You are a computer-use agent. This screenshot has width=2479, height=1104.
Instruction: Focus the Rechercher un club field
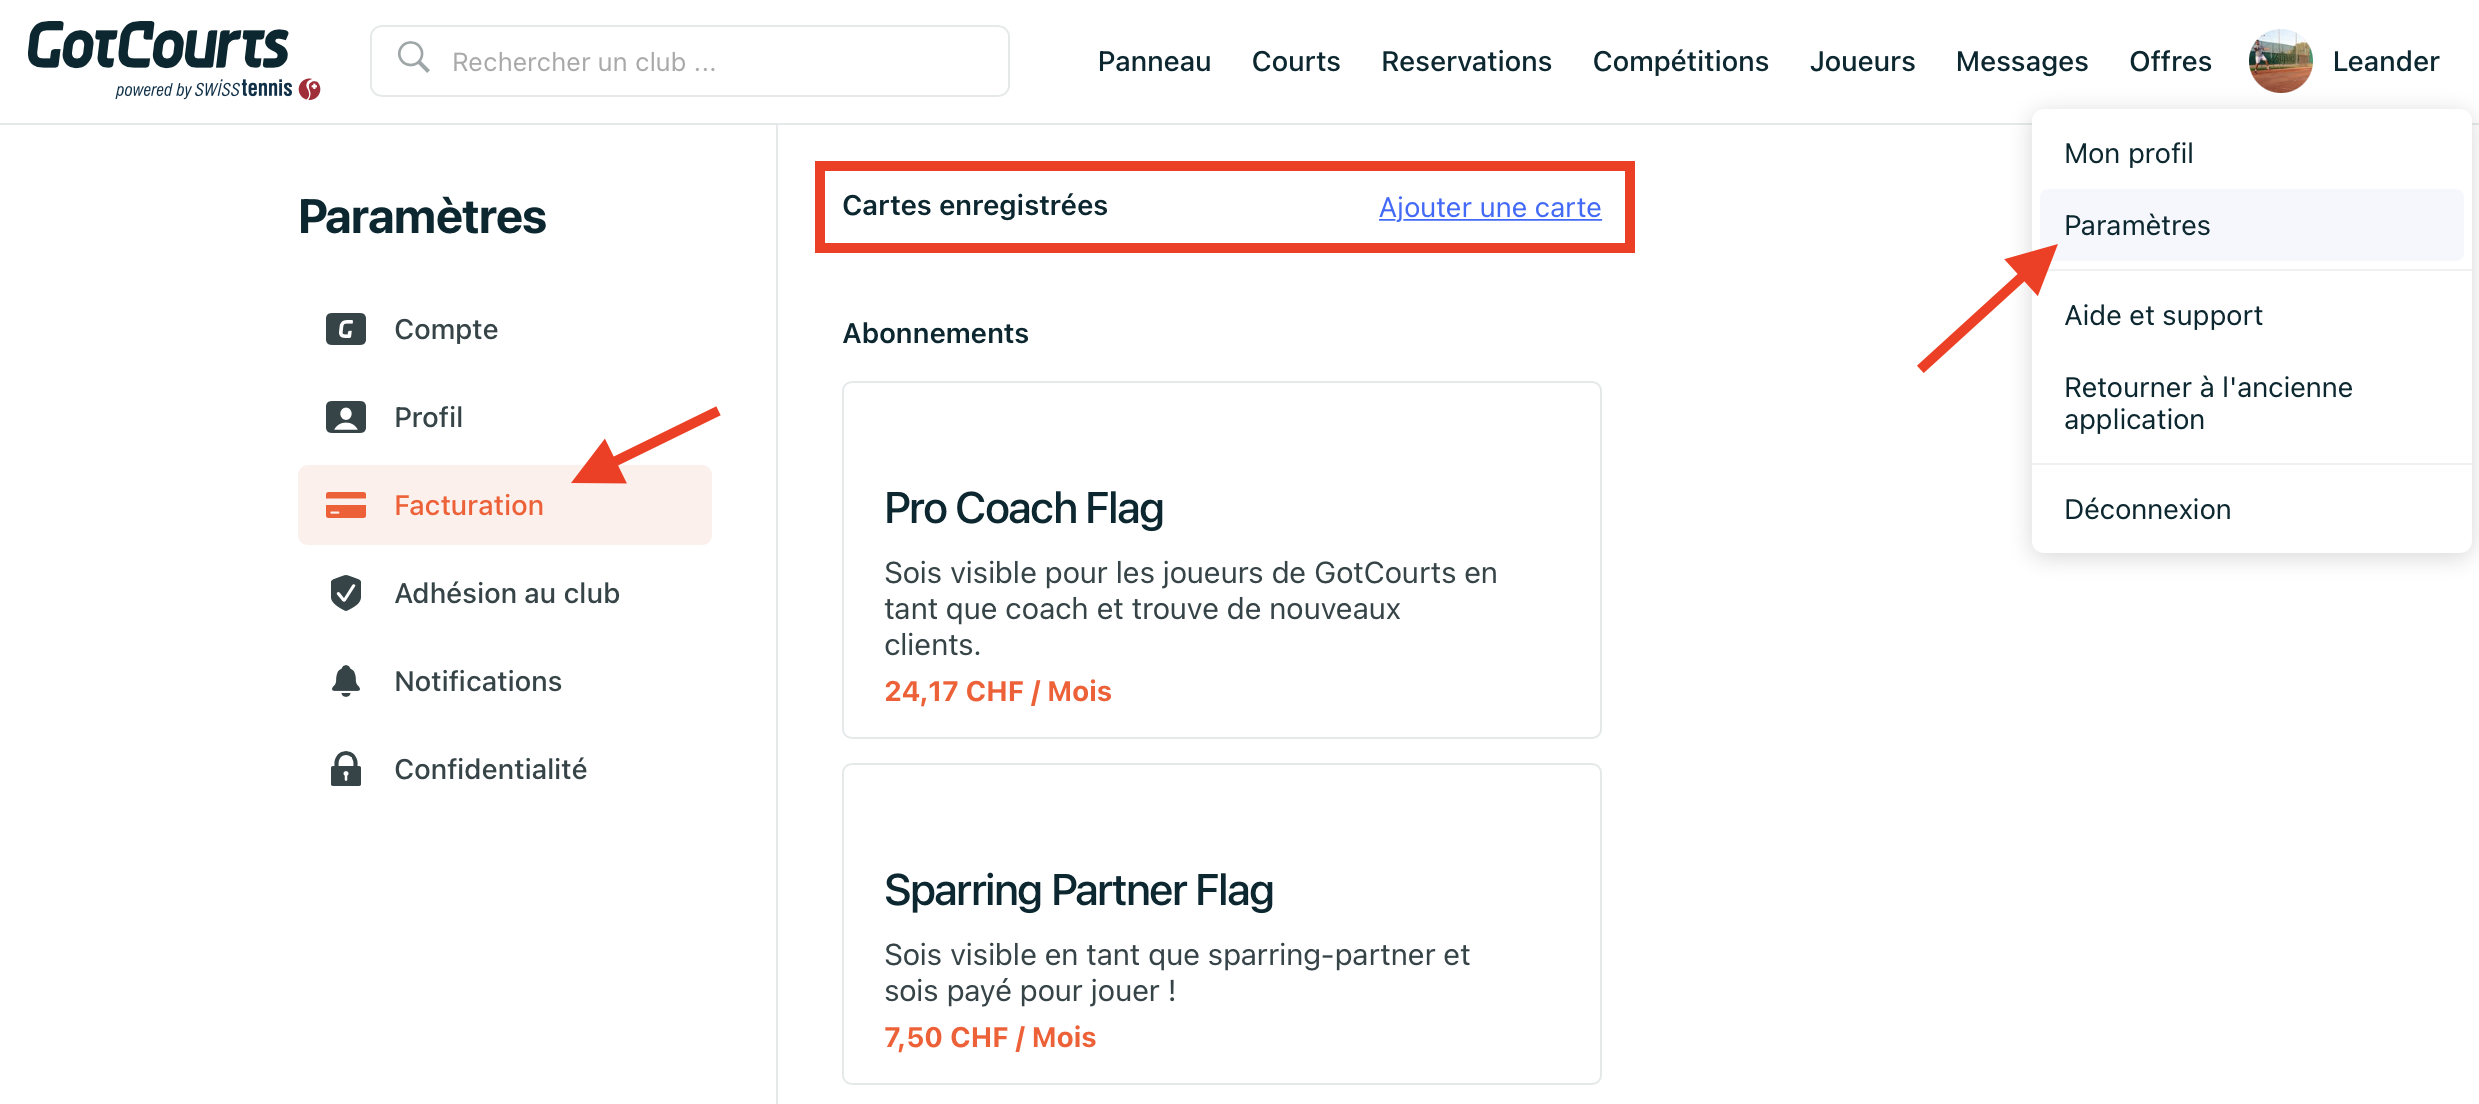point(690,61)
